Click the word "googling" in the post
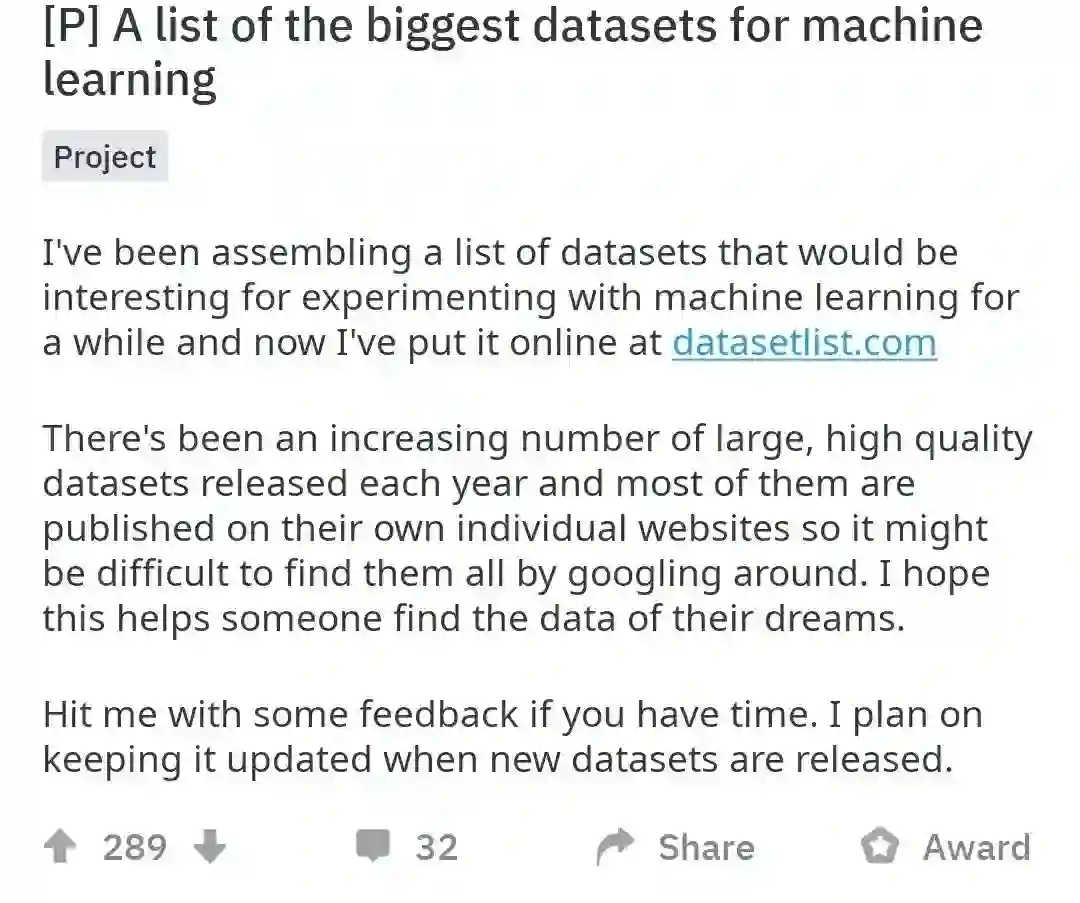Viewport: 1080px width, 903px height. coord(645,574)
